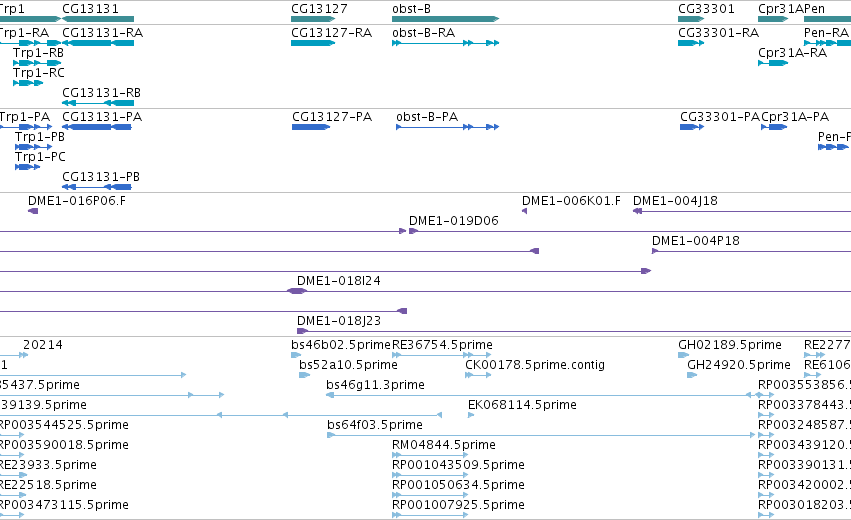The image size is (851, 520).
Task: Click the DME1-019D06 clone label
Action: tap(454, 221)
